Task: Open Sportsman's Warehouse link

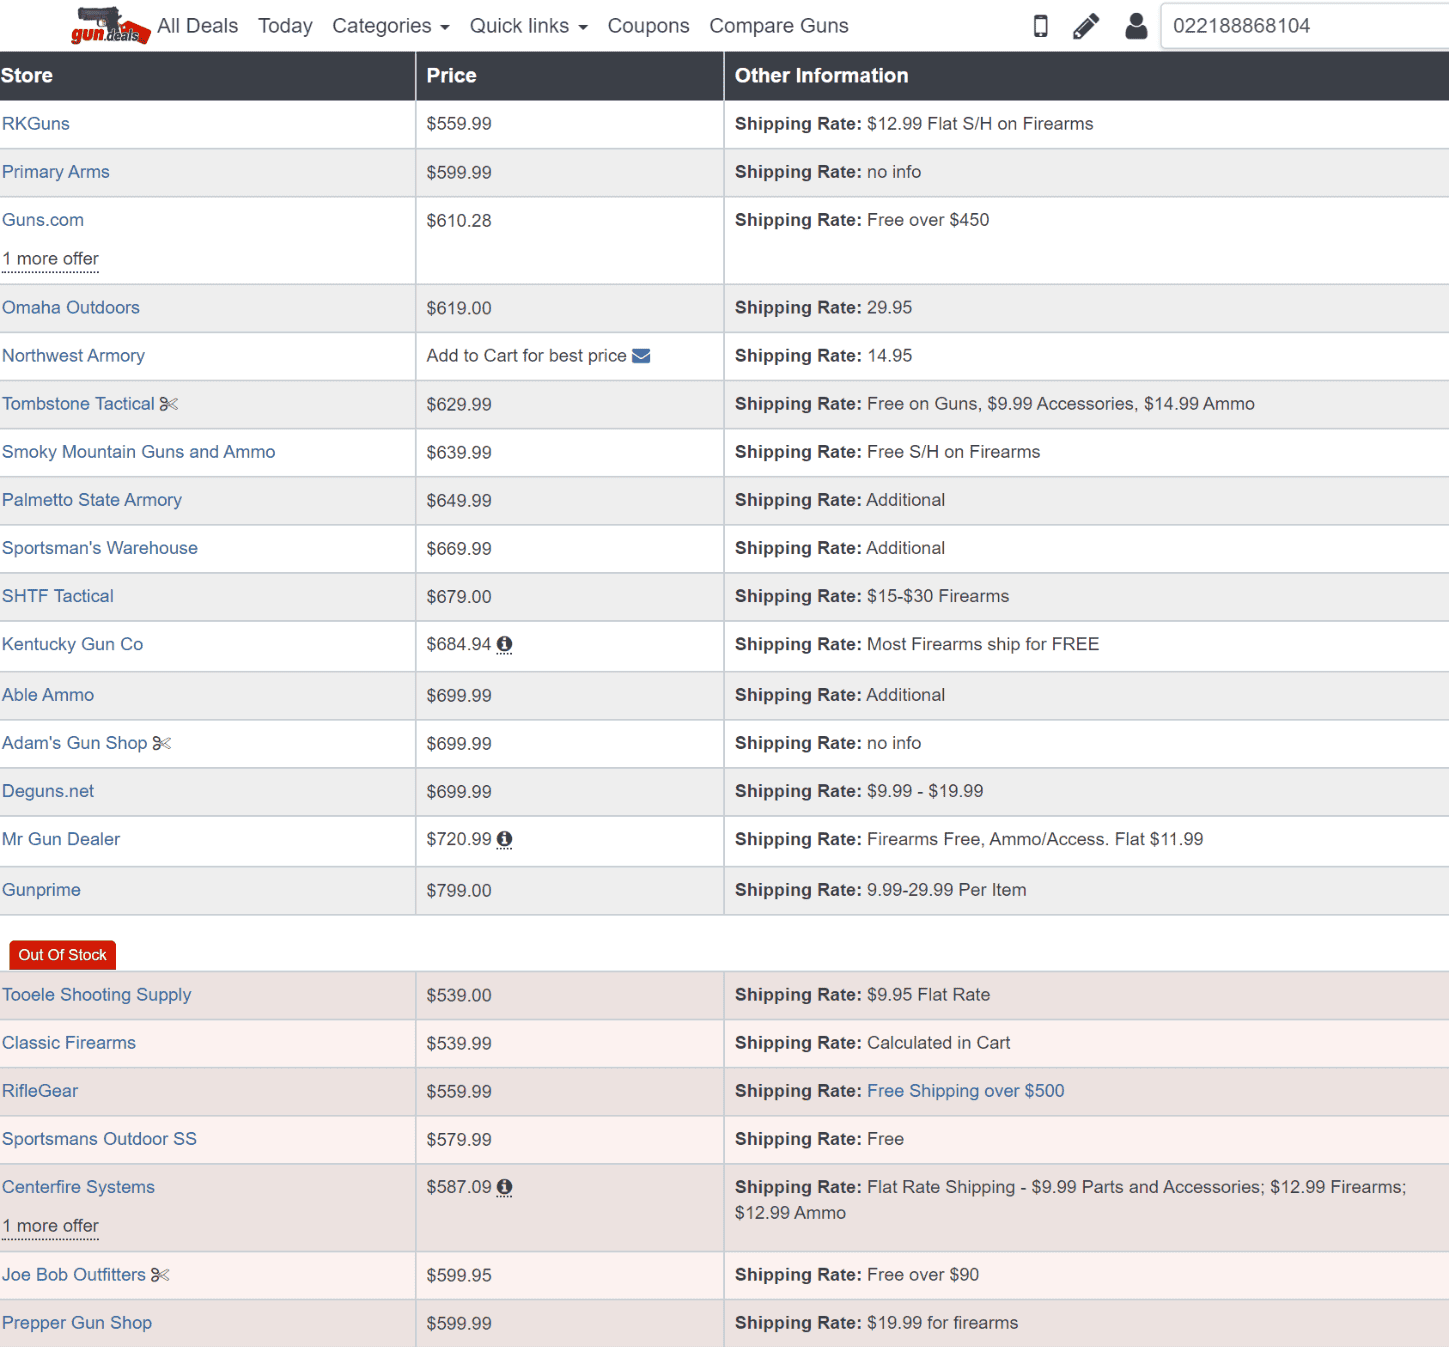Action: pyautogui.click(x=100, y=548)
